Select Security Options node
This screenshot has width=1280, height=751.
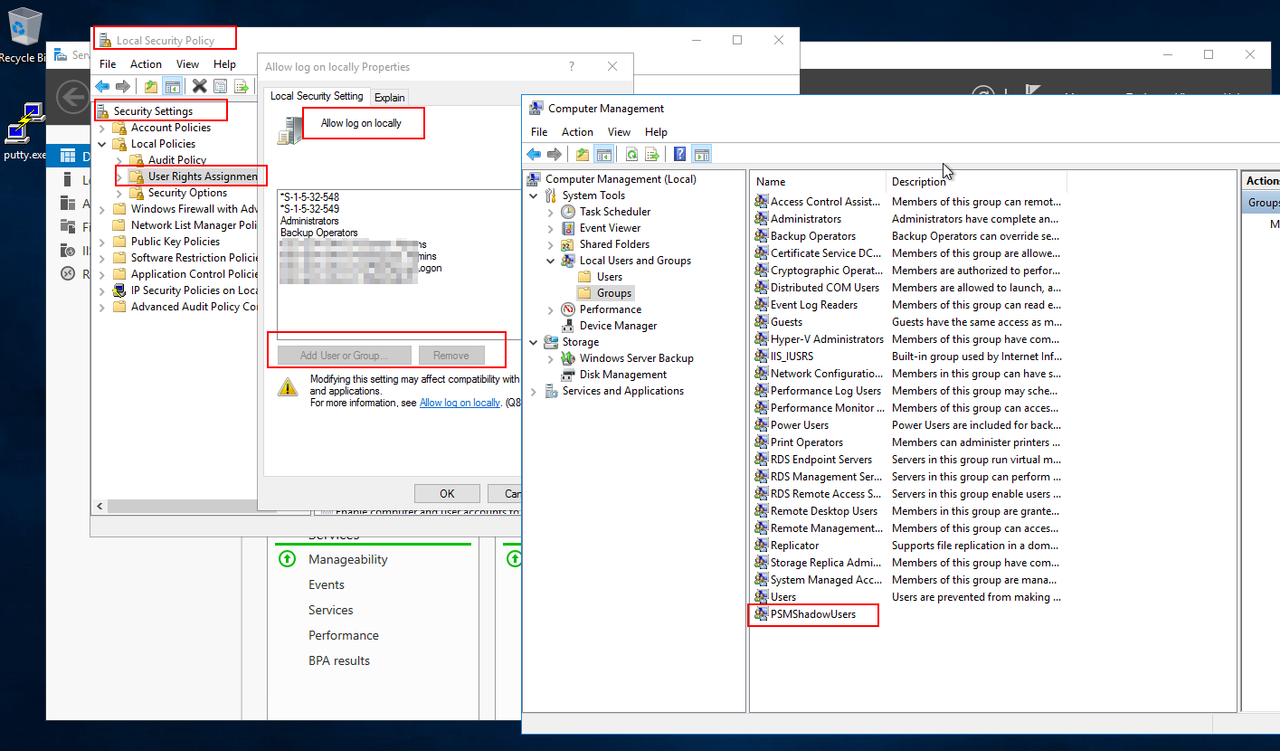point(188,193)
